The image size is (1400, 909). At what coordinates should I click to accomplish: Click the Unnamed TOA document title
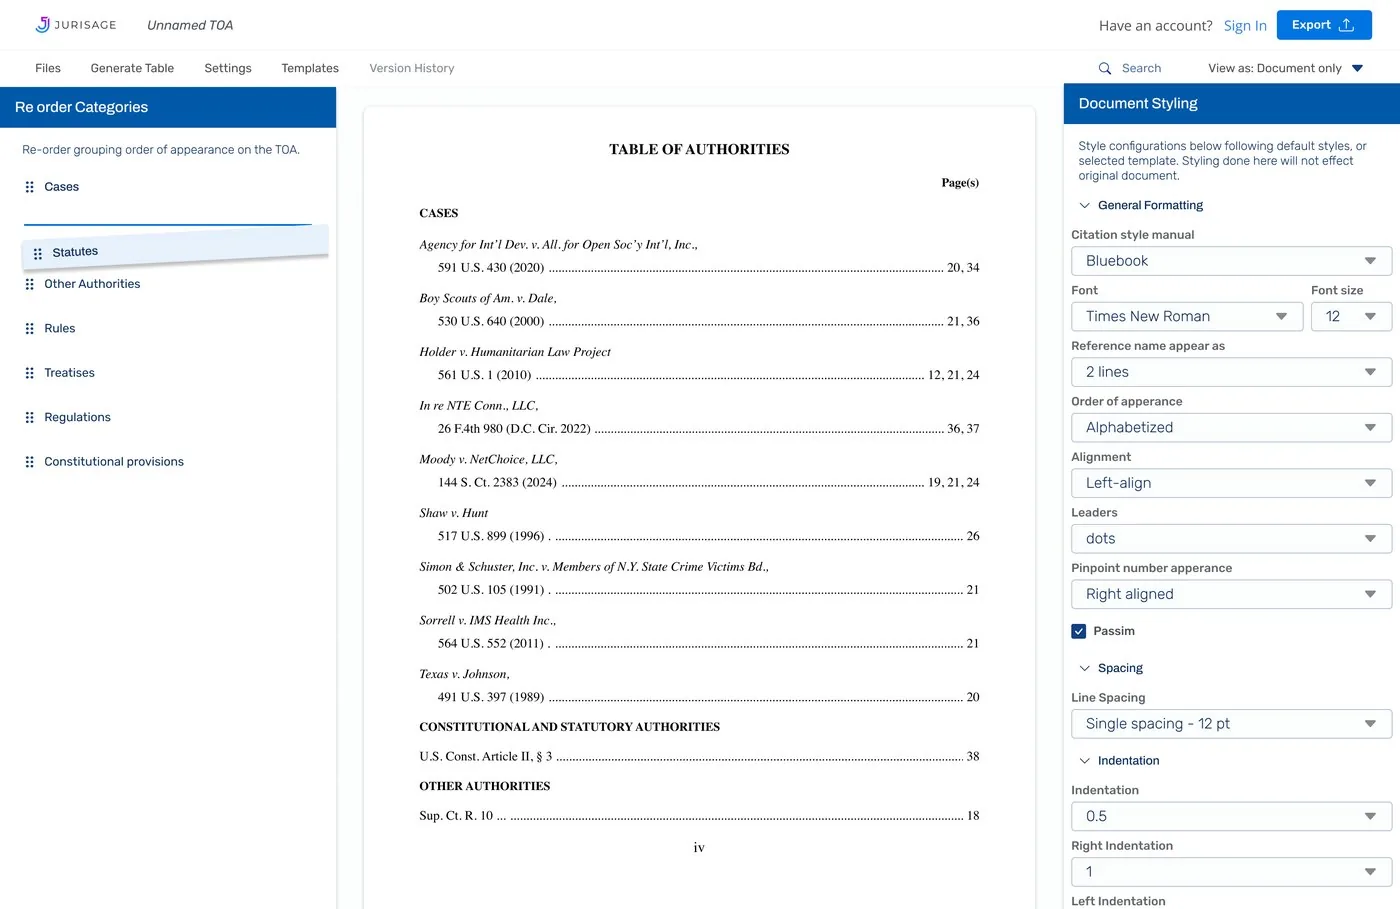(x=190, y=25)
